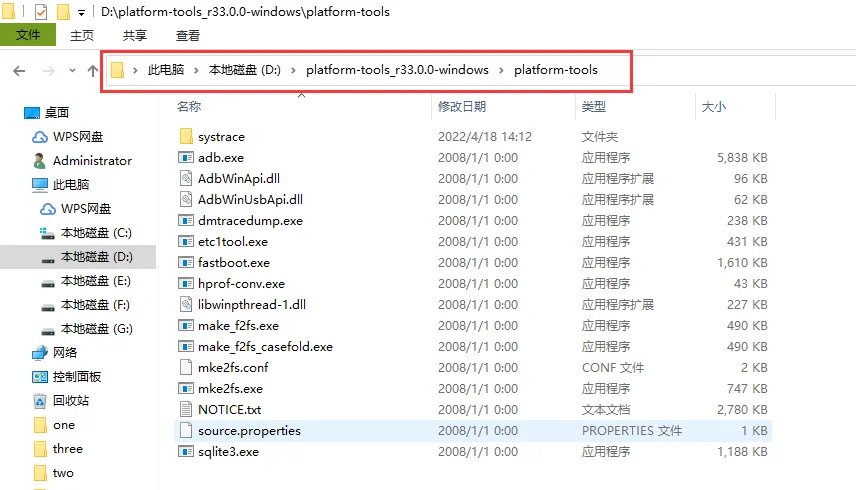This screenshot has height=490, width=856.
Task: Click the Recycle Bin icon in sidebar
Action: coord(40,401)
